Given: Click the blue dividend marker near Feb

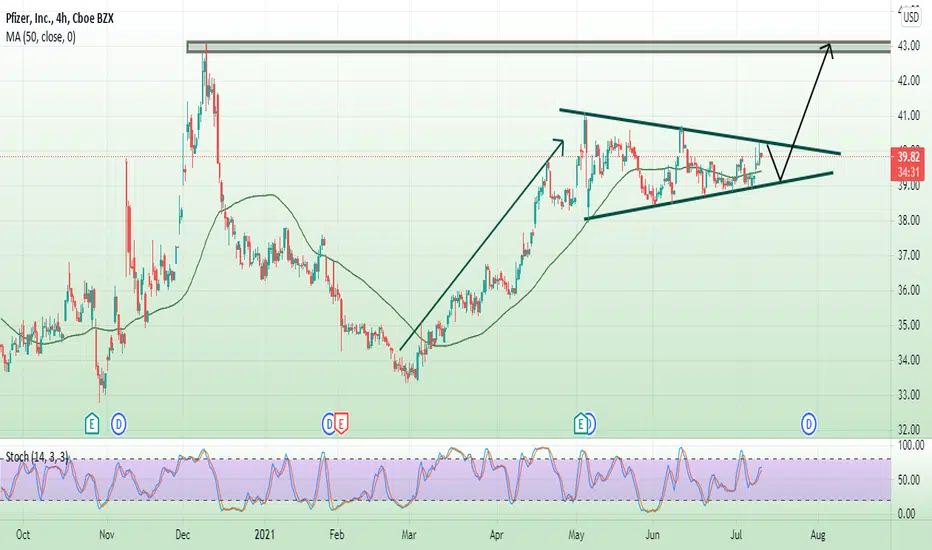Looking at the screenshot, I should (328, 424).
